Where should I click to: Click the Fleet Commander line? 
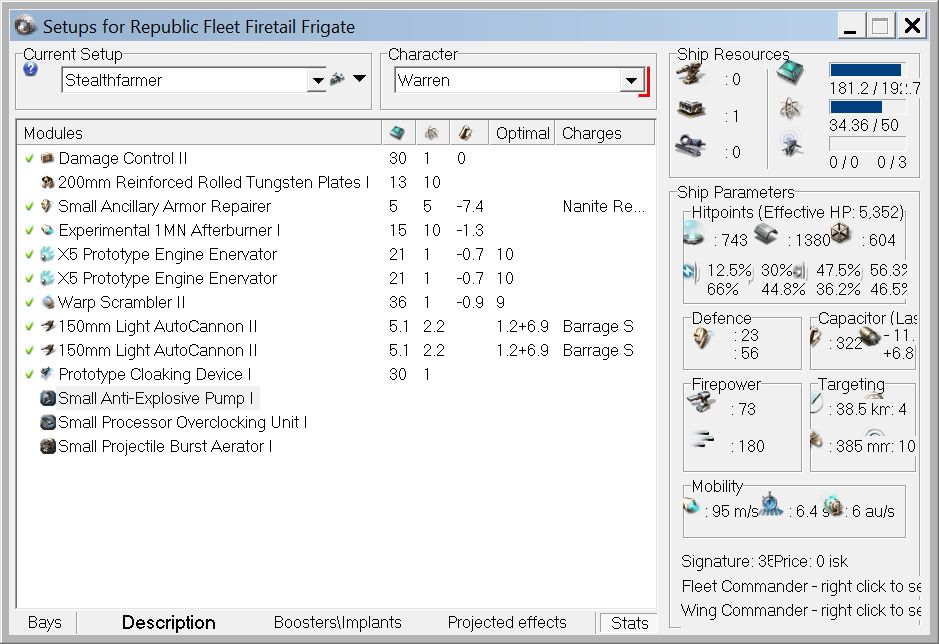tap(800, 586)
